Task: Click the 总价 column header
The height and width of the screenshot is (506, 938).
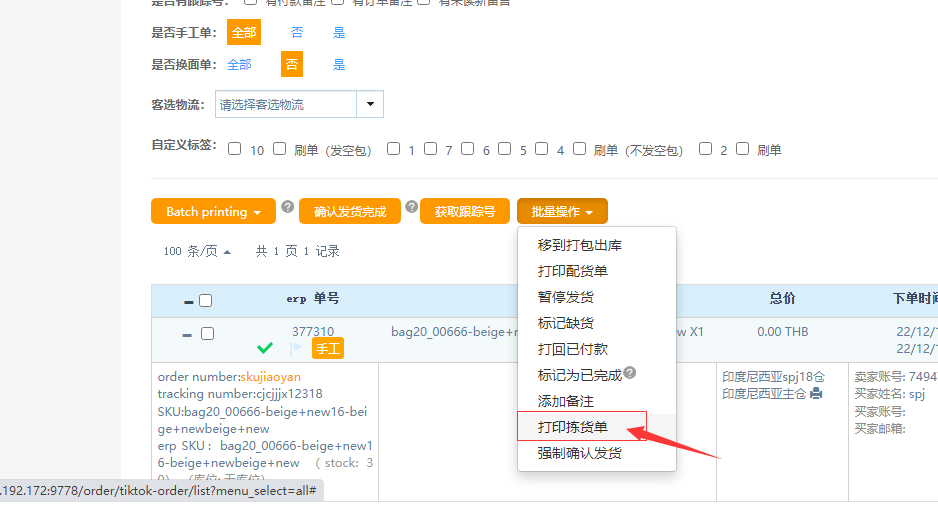Action: (x=782, y=298)
